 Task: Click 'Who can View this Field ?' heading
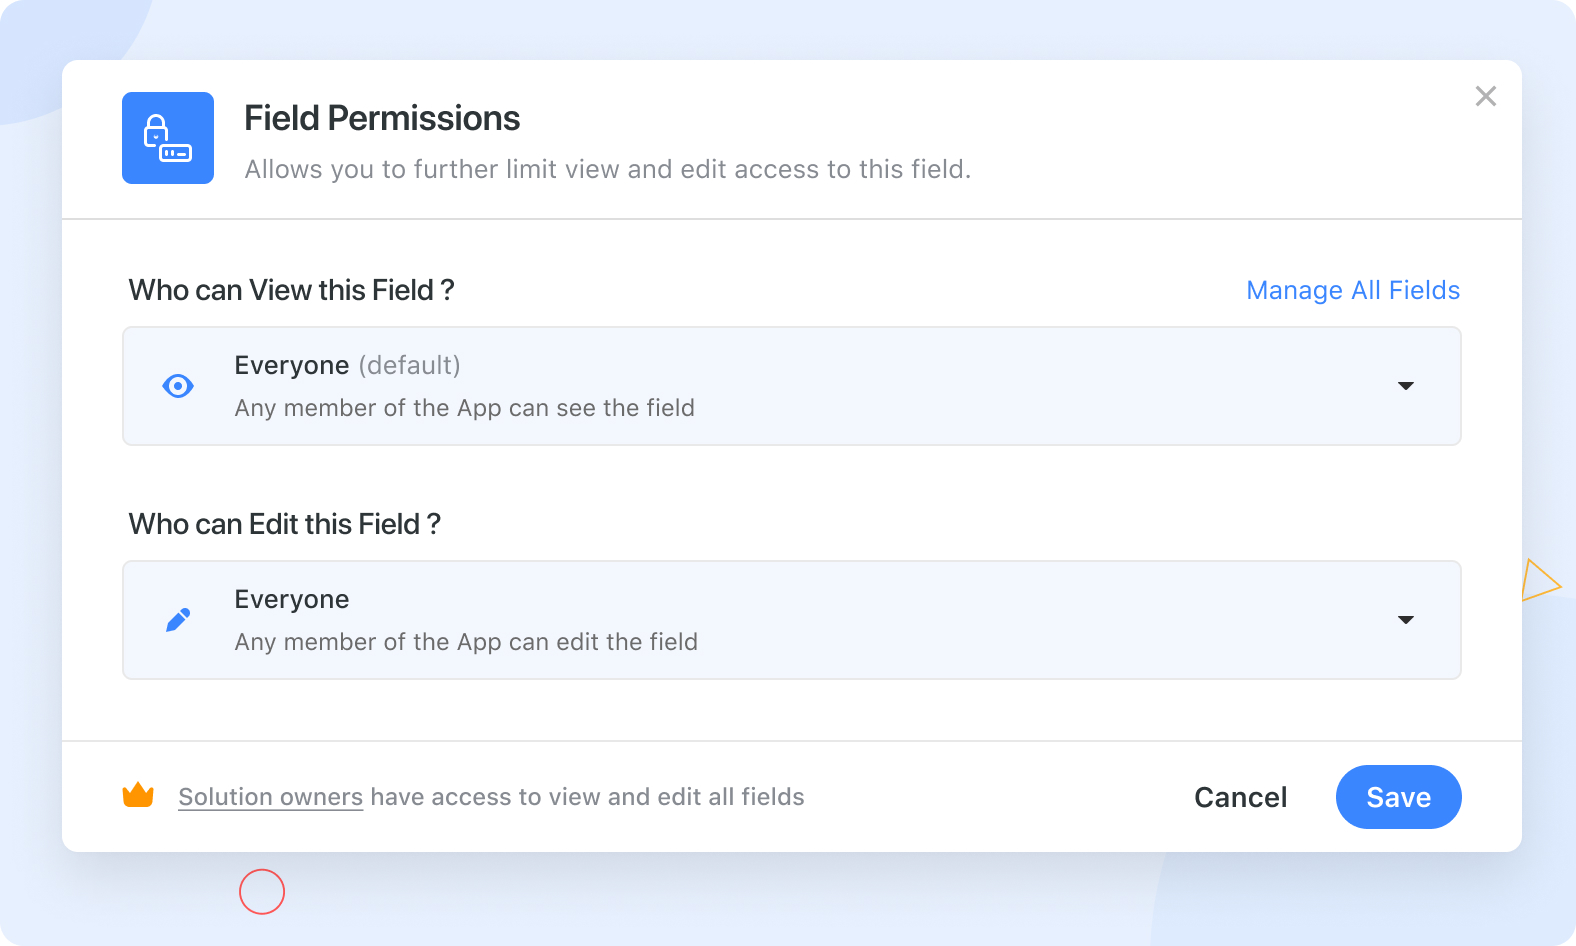[x=292, y=290]
